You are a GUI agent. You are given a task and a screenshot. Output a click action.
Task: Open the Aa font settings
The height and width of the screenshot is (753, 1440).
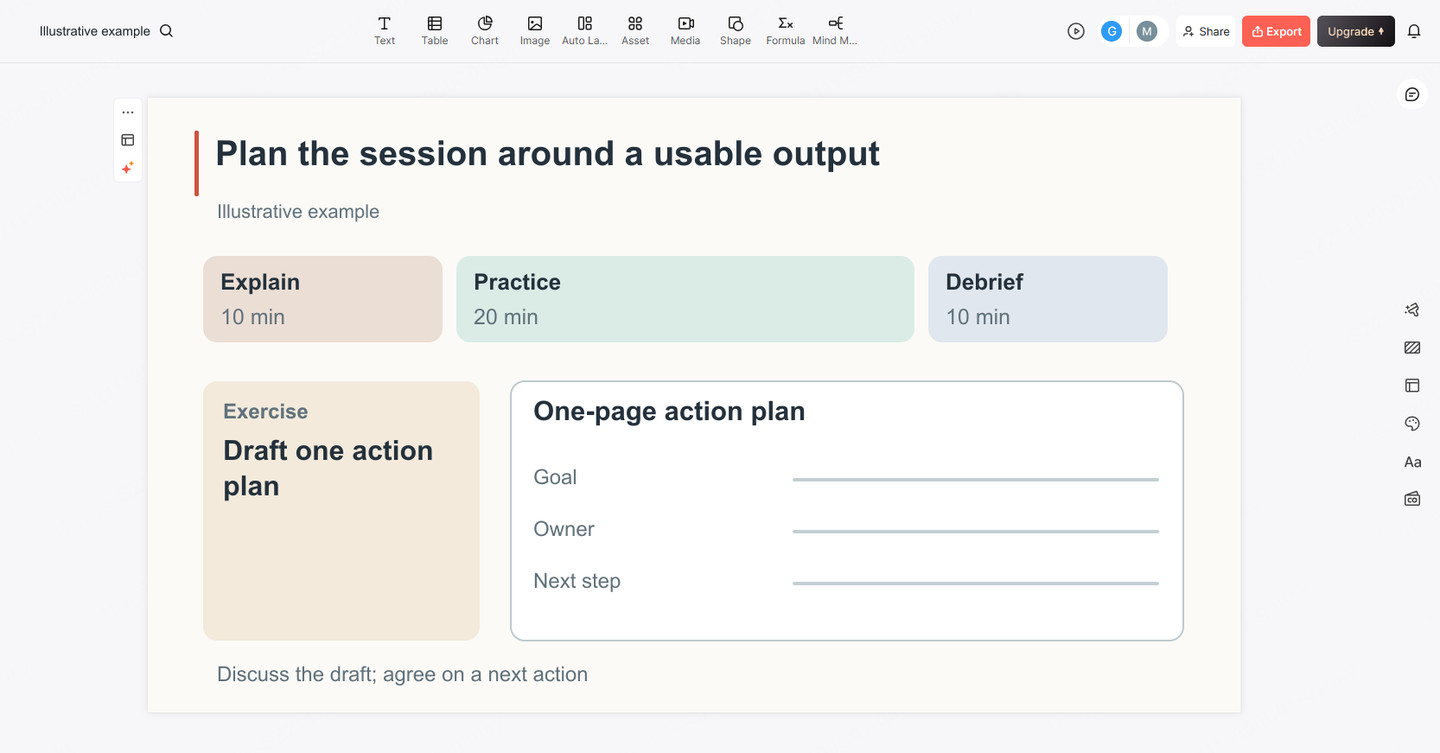(x=1412, y=462)
